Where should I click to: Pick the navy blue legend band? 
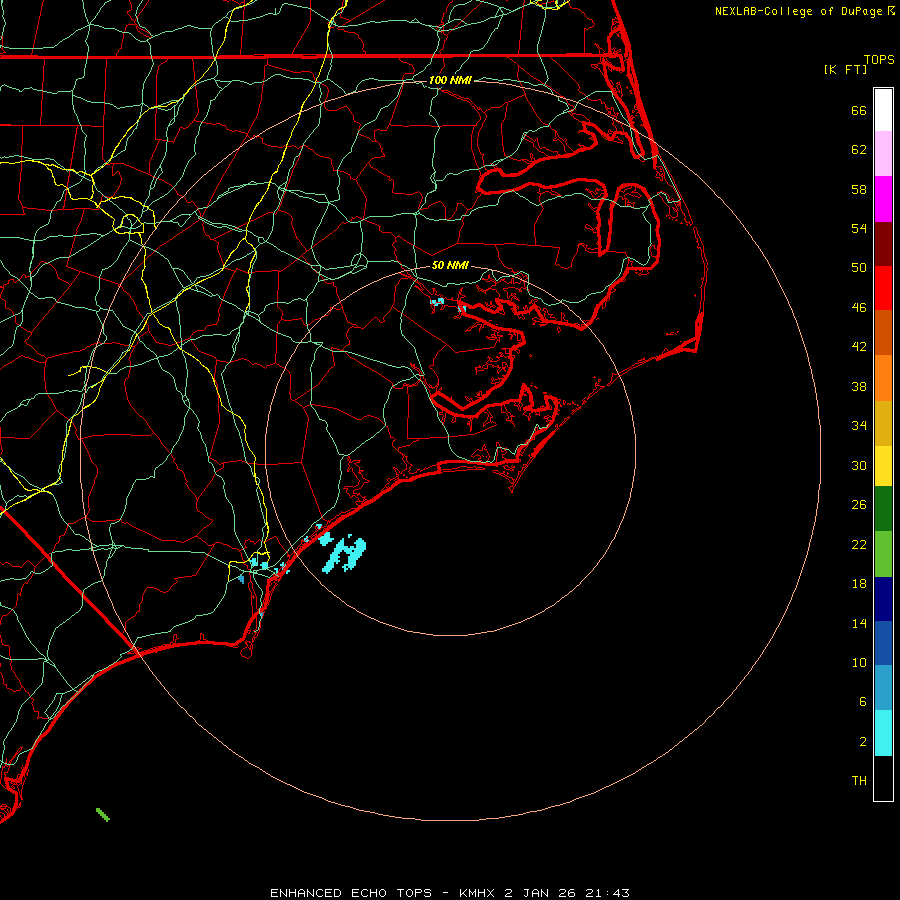883,599
